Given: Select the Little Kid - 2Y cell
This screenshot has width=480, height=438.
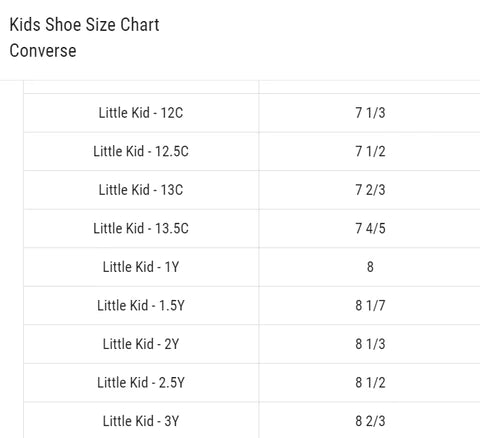Looking at the screenshot, I should point(141,344).
